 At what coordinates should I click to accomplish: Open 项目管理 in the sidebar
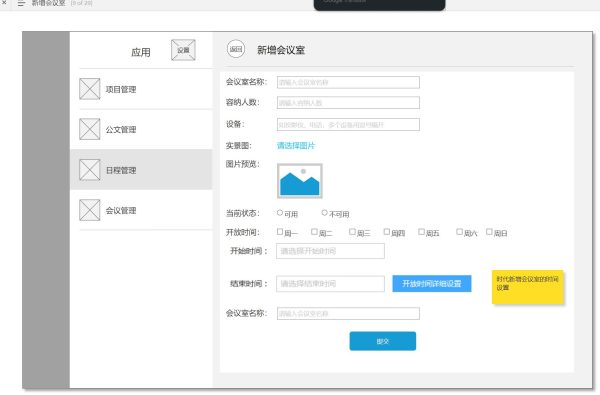[x=141, y=89]
